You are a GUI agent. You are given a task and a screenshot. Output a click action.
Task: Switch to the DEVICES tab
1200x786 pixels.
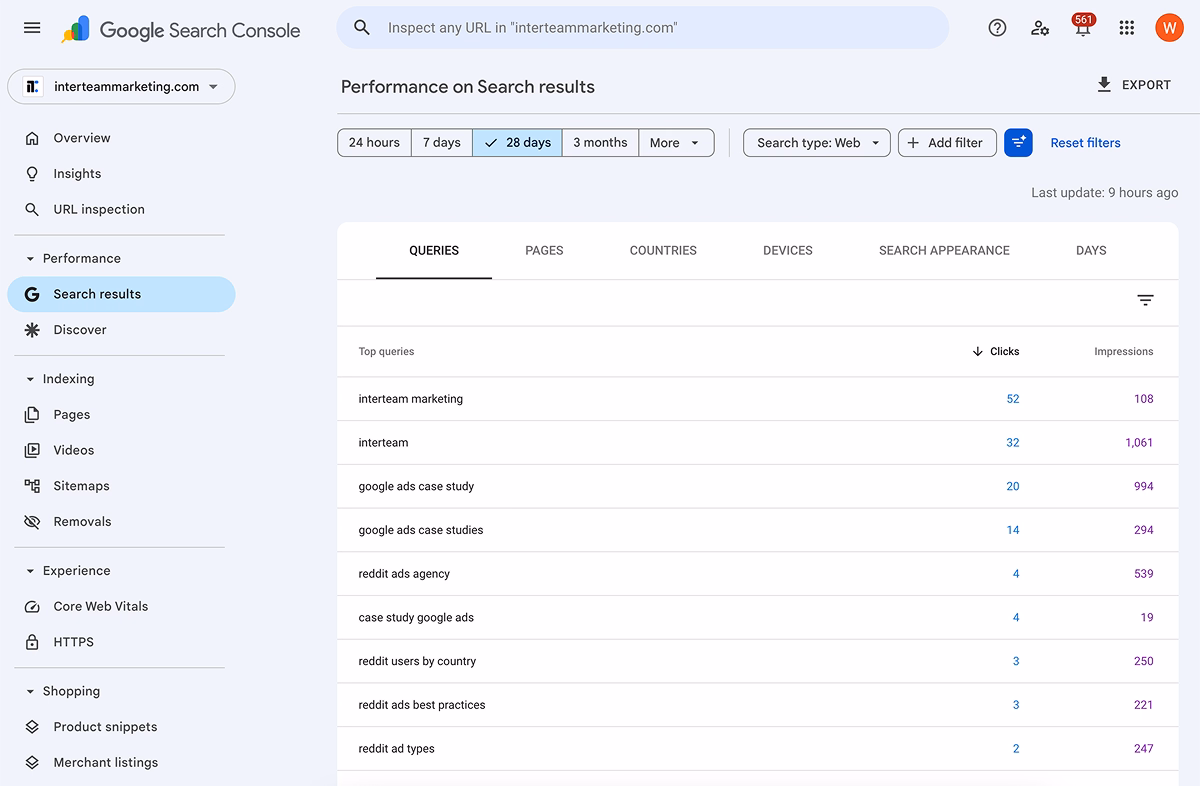point(787,250)
